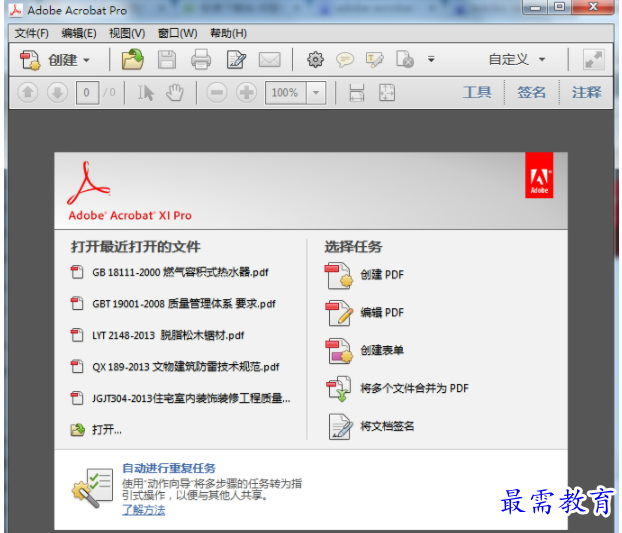Maximize the Adobe Acrobat Pro window
The width and height of the screenshot is (622, 533).
560,7
